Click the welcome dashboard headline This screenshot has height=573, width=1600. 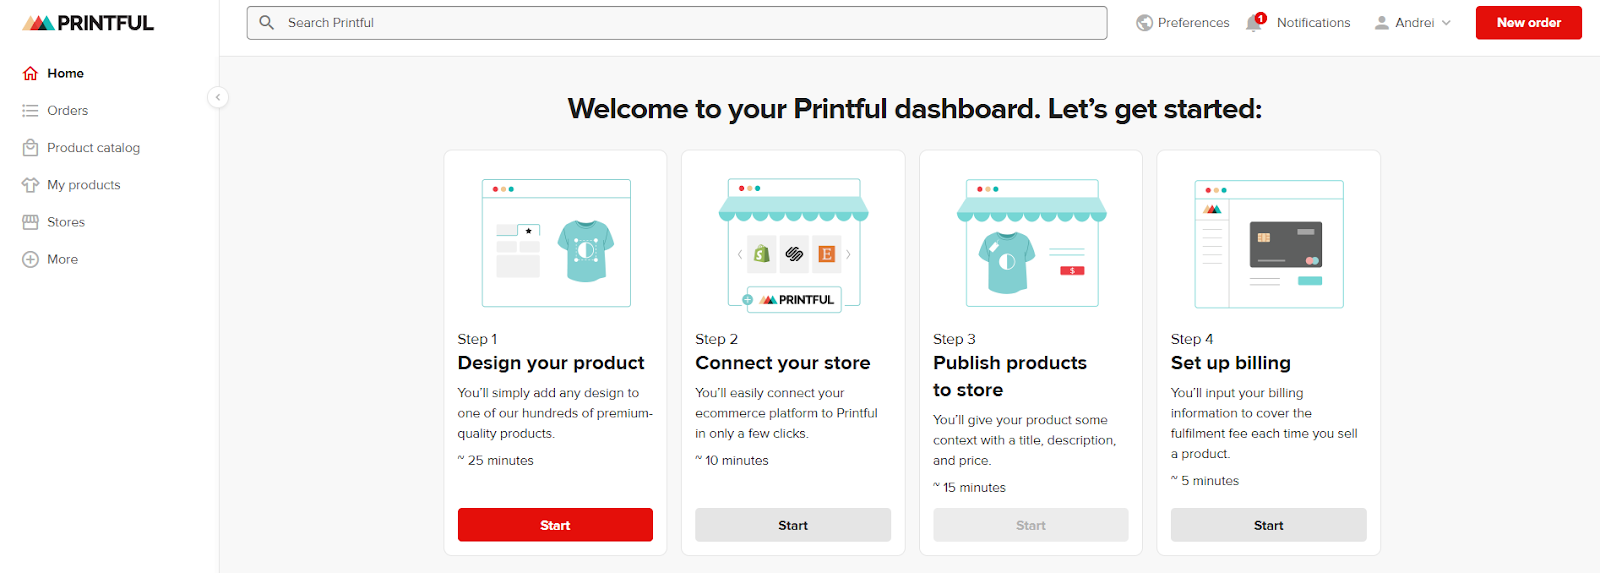915,109
